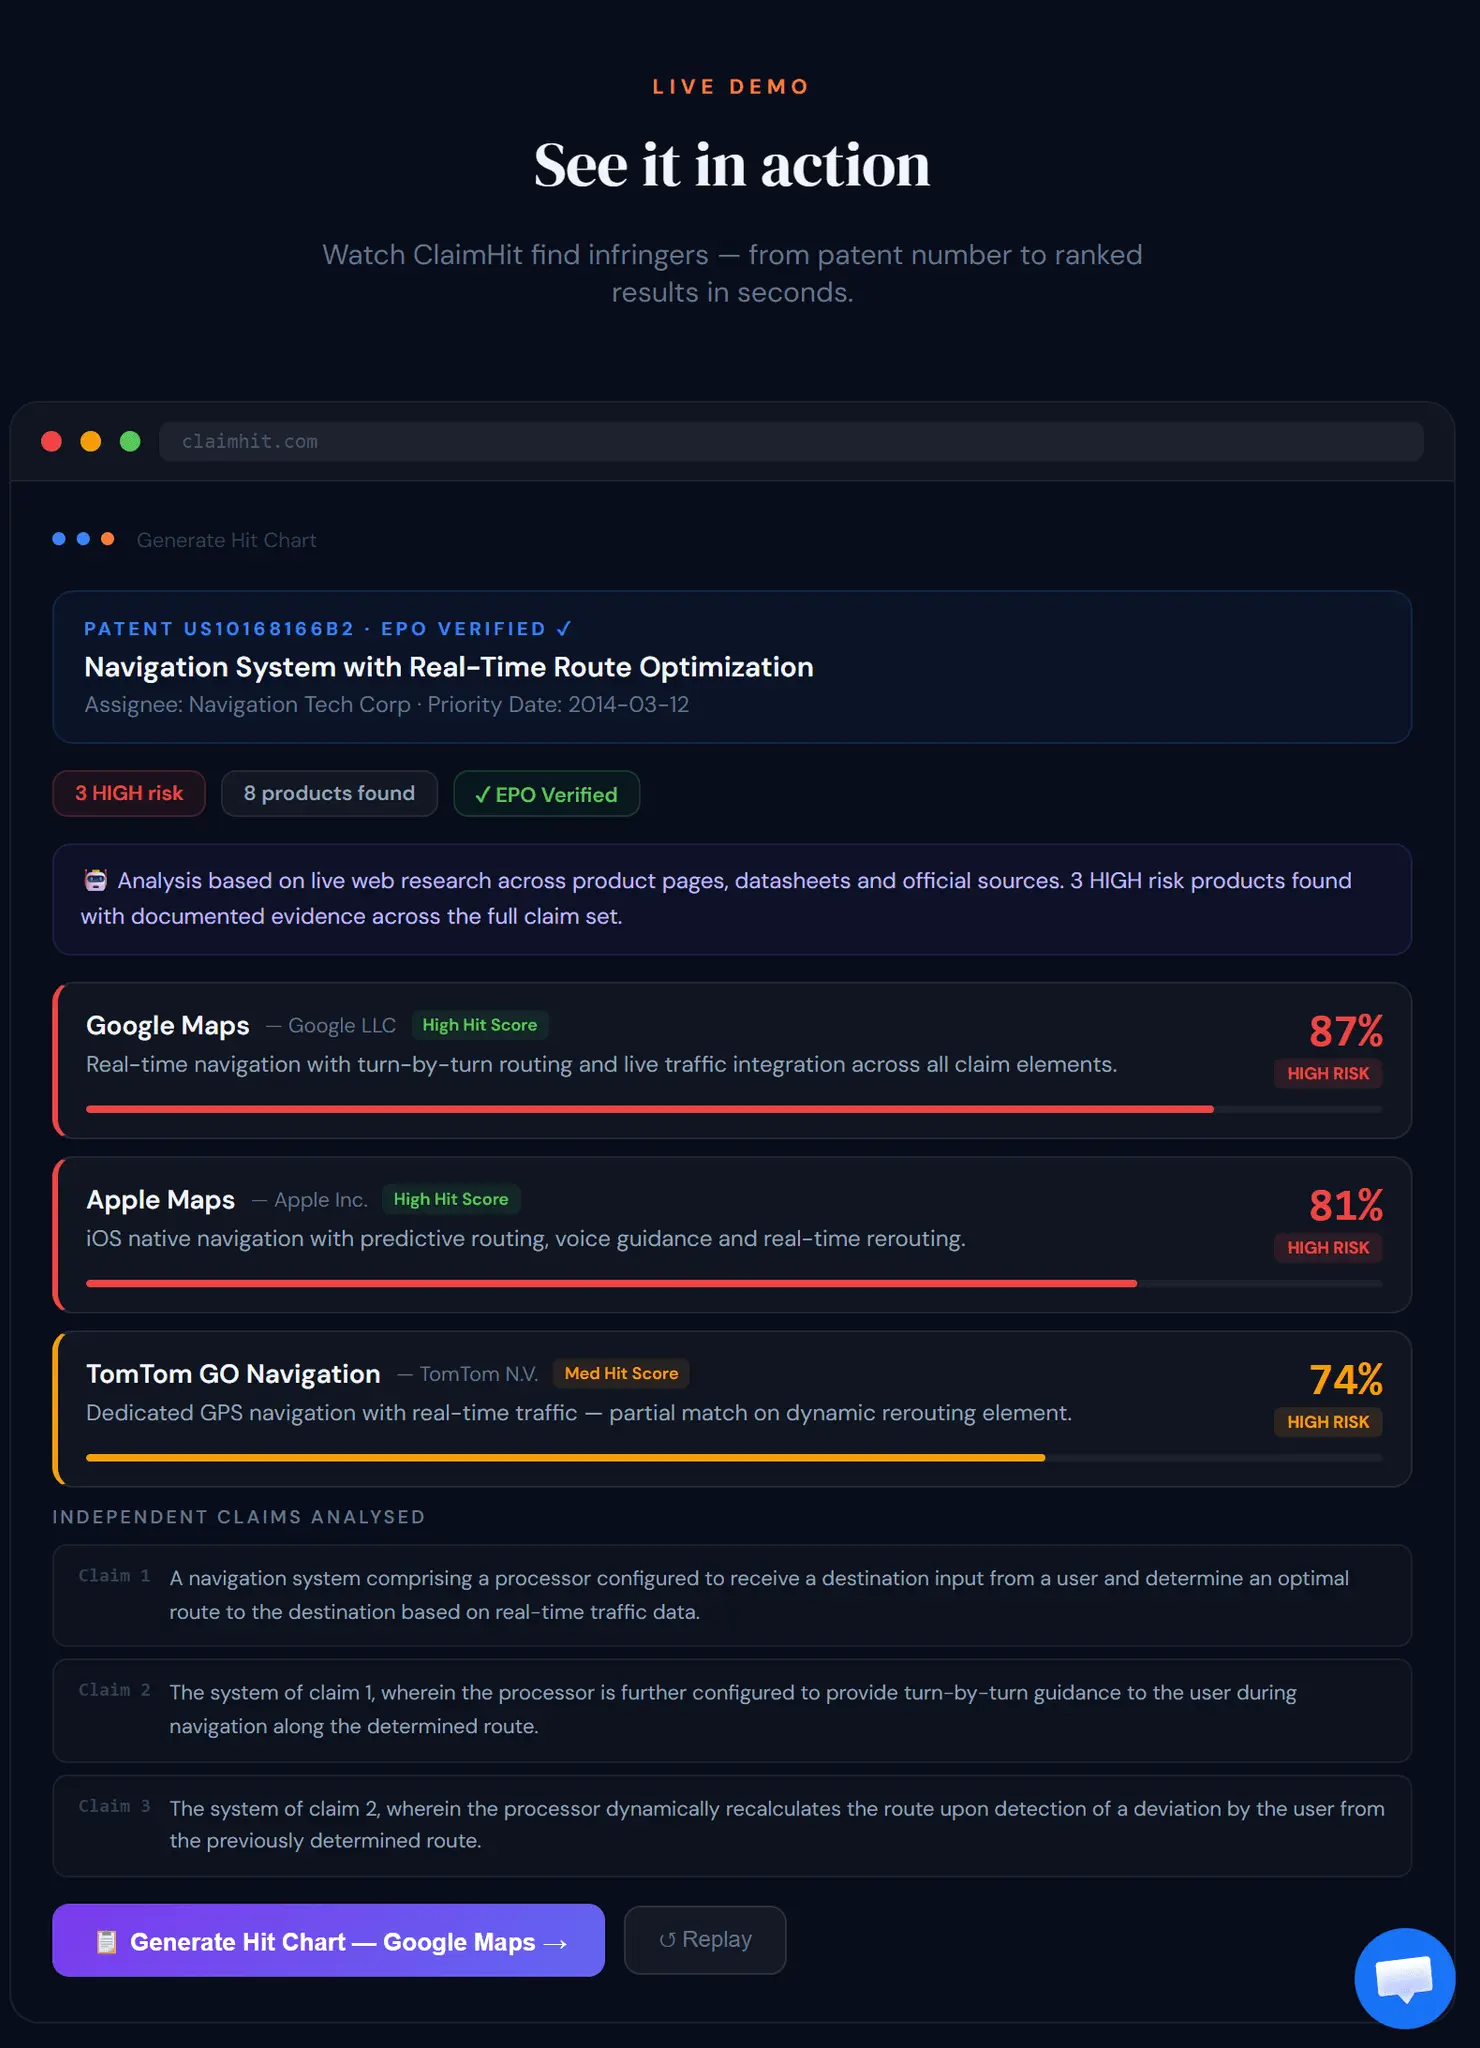Click High Hit Score tag on Apple Maps
1480x2048 pixels.
(451, 1199)
